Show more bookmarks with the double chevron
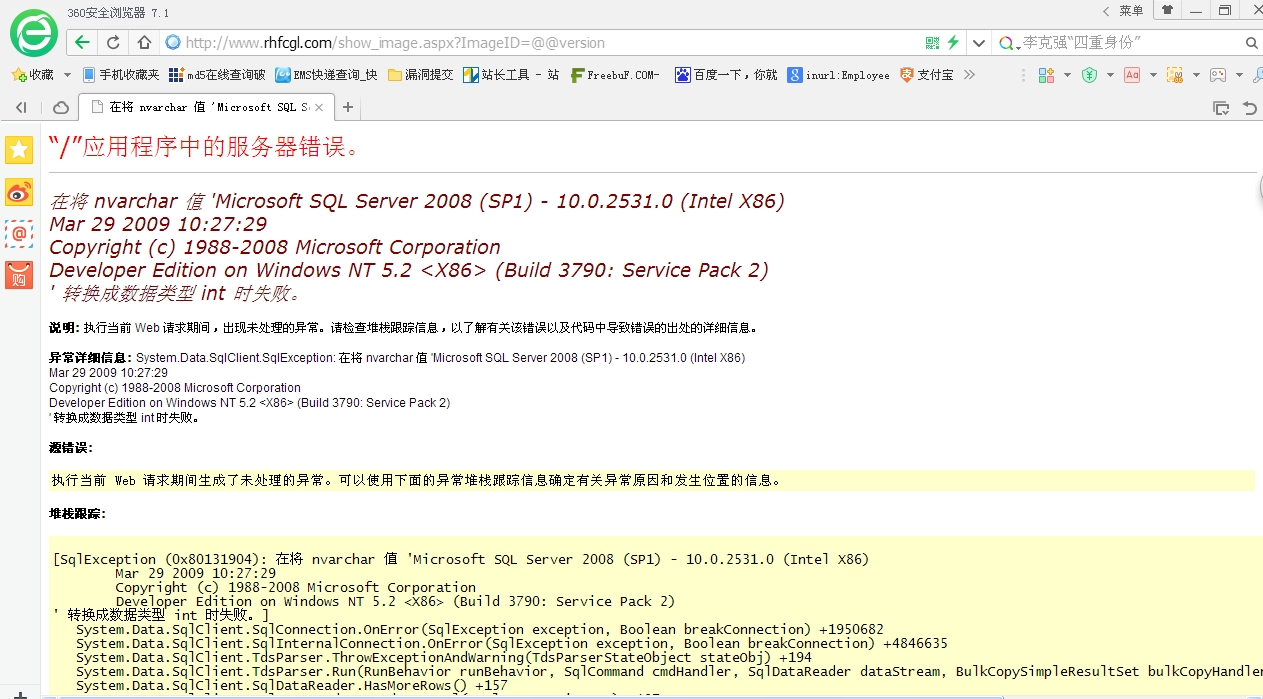1263x699 pixels. (x=968, y=75)
